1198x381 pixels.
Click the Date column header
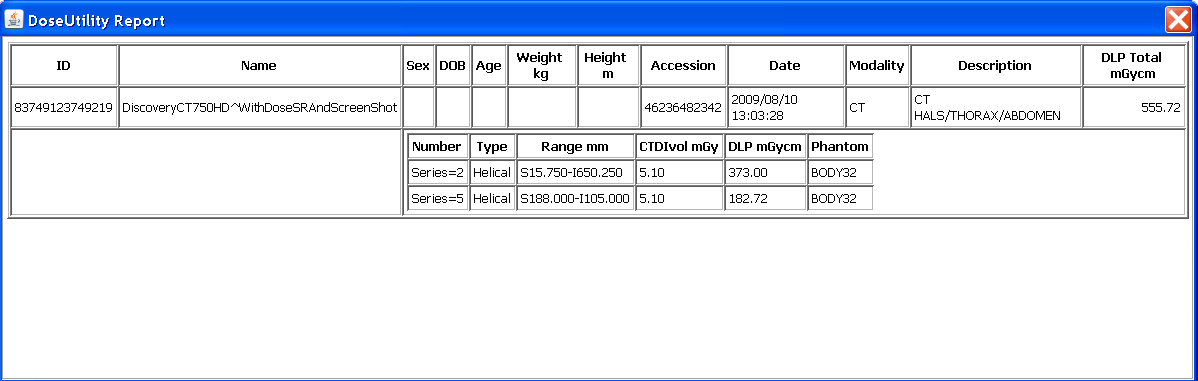pyautogui.click(x=785, y=66)
